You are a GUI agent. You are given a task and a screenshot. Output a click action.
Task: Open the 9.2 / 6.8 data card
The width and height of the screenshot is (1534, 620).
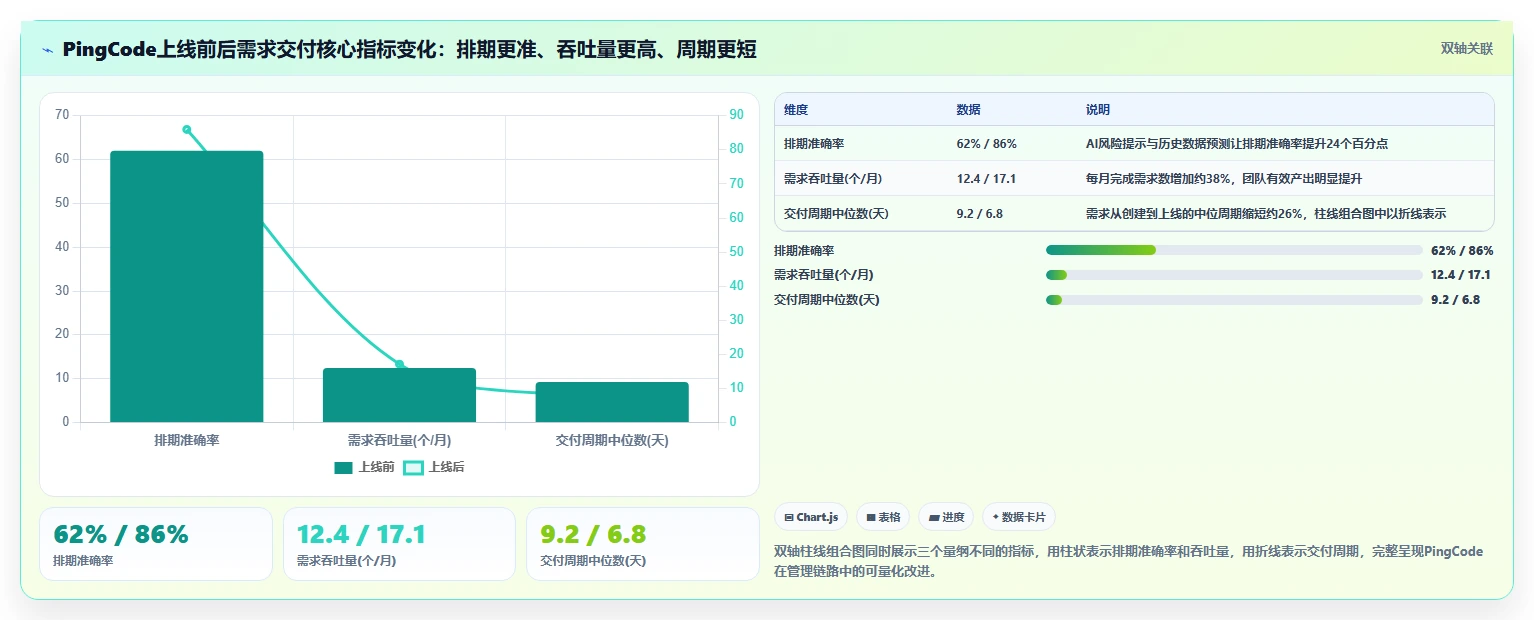(x=643, y=544)
